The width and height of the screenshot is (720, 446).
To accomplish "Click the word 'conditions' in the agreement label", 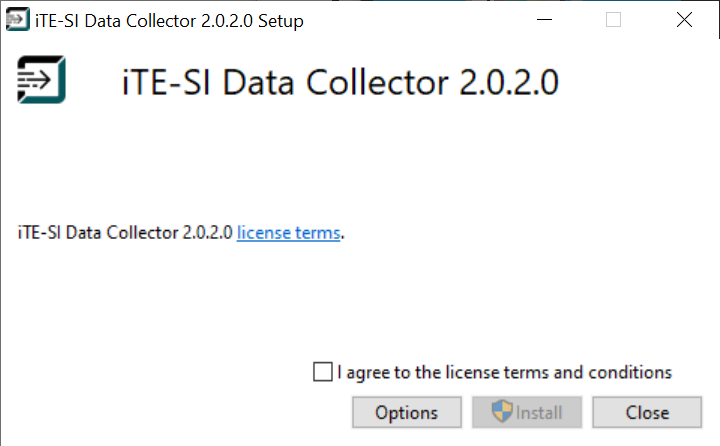I will [628, 372].
